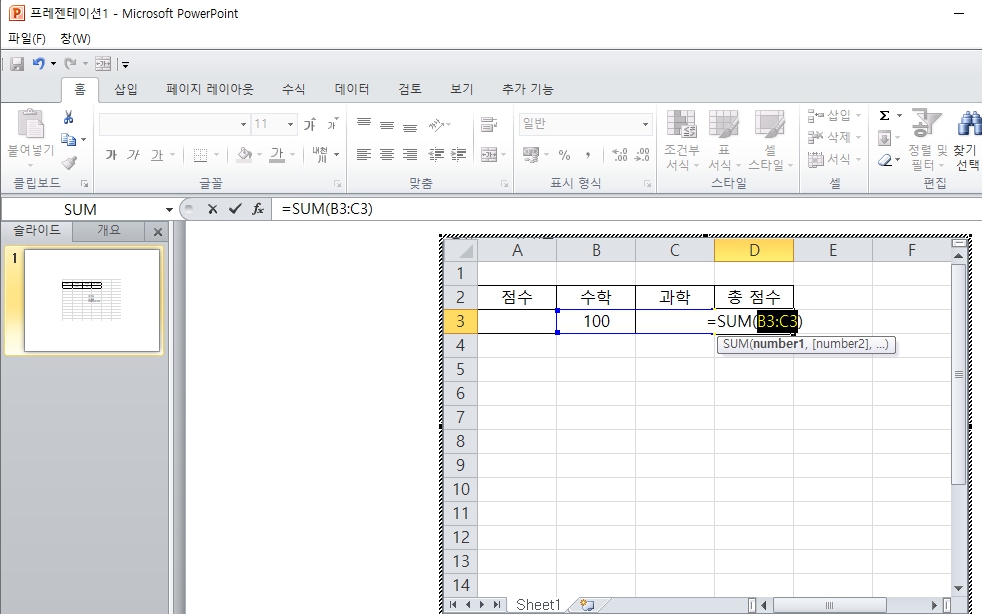Click the Wrap Text icon
The height and width of the screenshot is (614, 982).
[x=489, y=124]
